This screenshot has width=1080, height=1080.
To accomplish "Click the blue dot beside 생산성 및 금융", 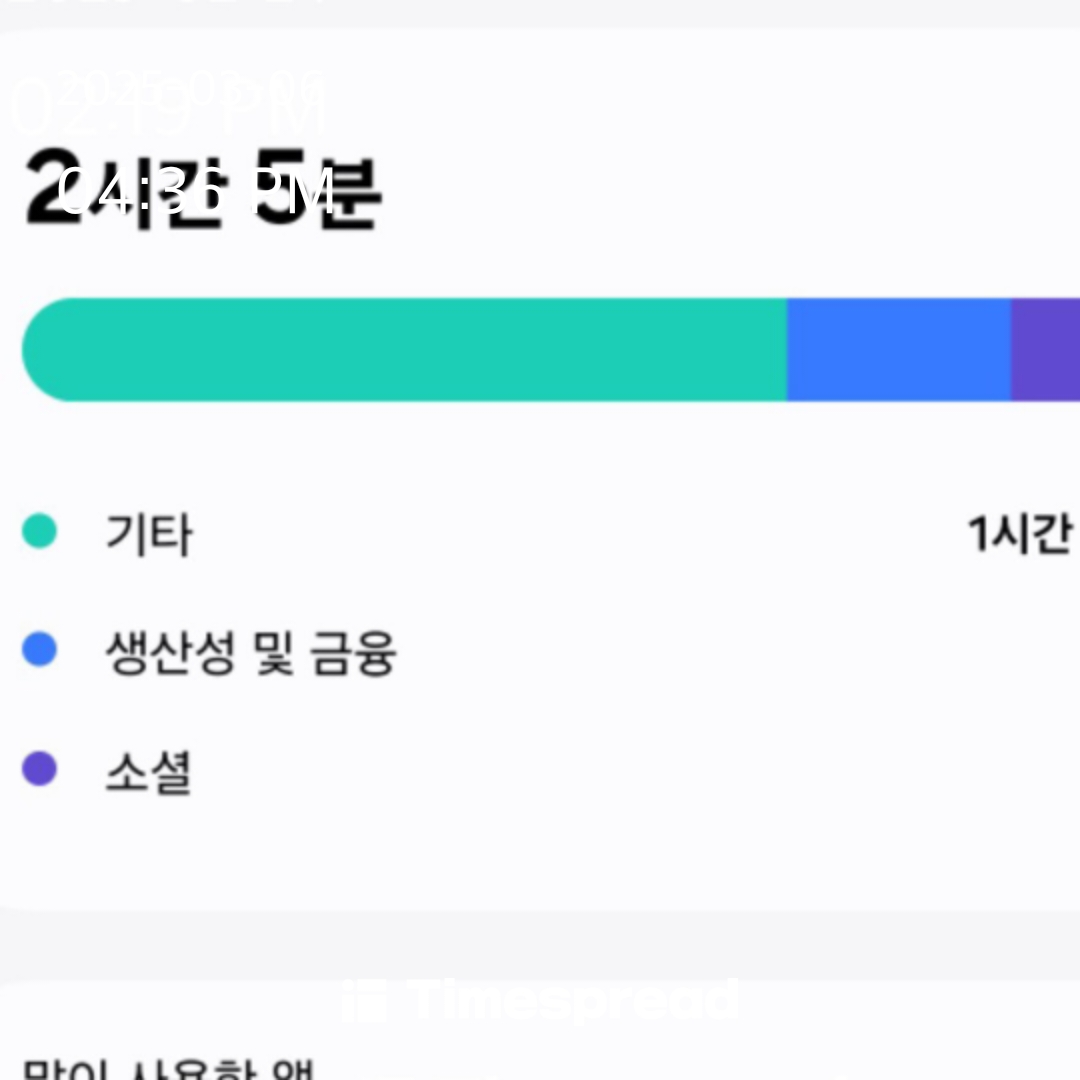I will point(39,650).
